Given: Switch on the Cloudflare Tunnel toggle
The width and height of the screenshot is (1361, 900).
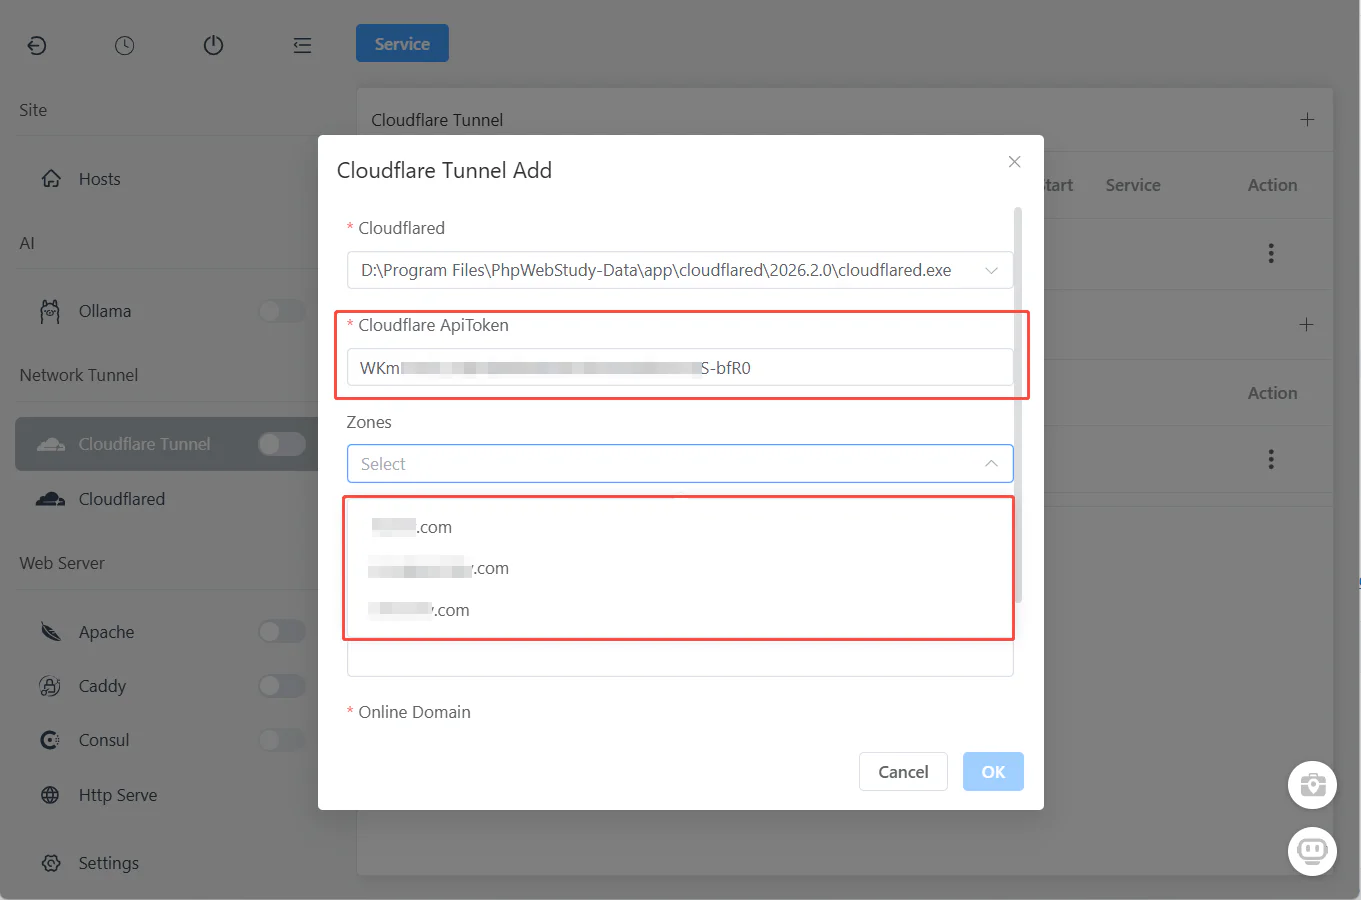Looking at the screenshot, I should tap(280, 443).
